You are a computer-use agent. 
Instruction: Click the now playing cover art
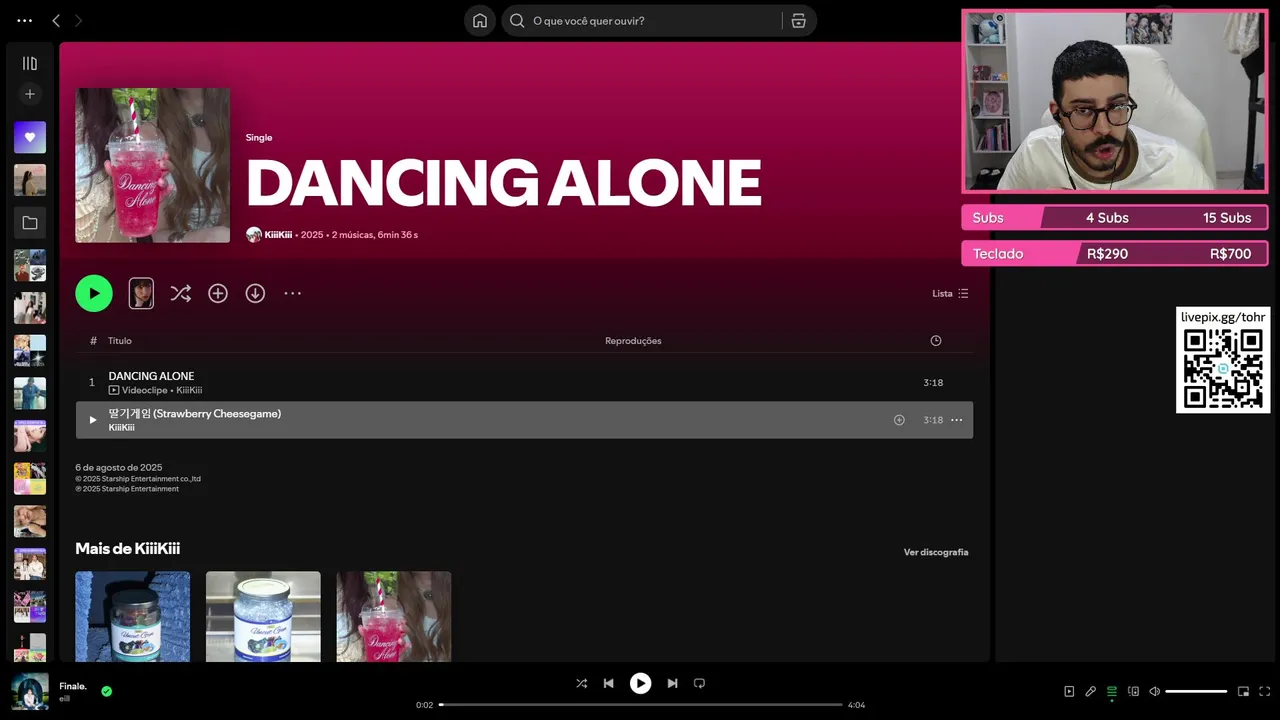coord(30,691)
